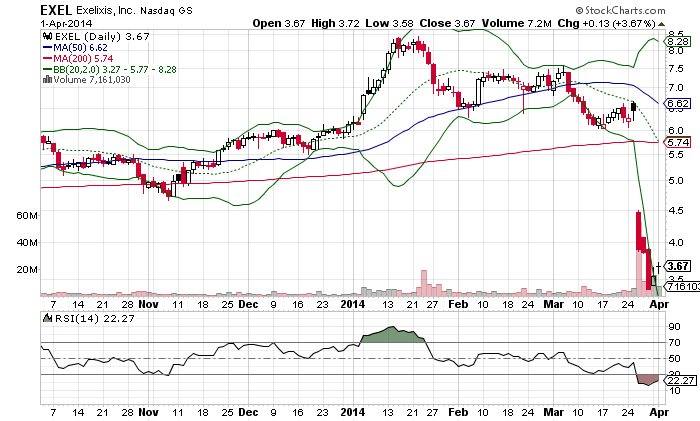Click the 2014 label on price chart axis
Image resolution: width=700 pixels, height=421 pixels.
coord(352,304)
